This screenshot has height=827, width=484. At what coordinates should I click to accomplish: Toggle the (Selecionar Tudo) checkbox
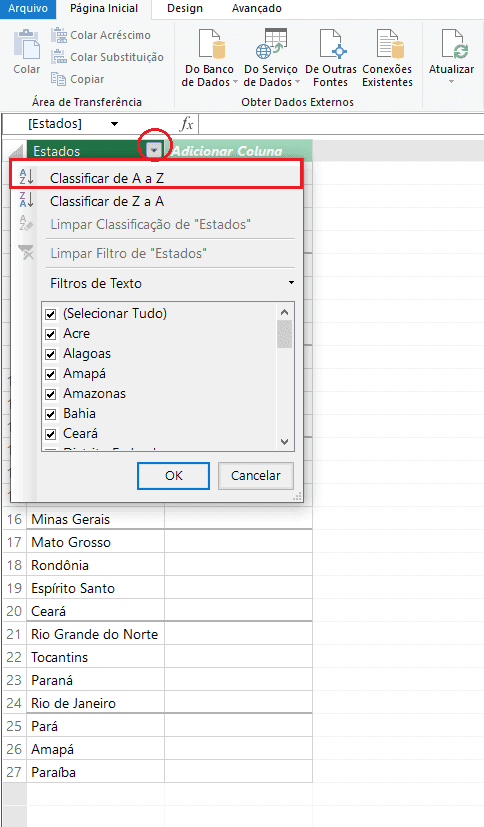click(x=51, y=314)
